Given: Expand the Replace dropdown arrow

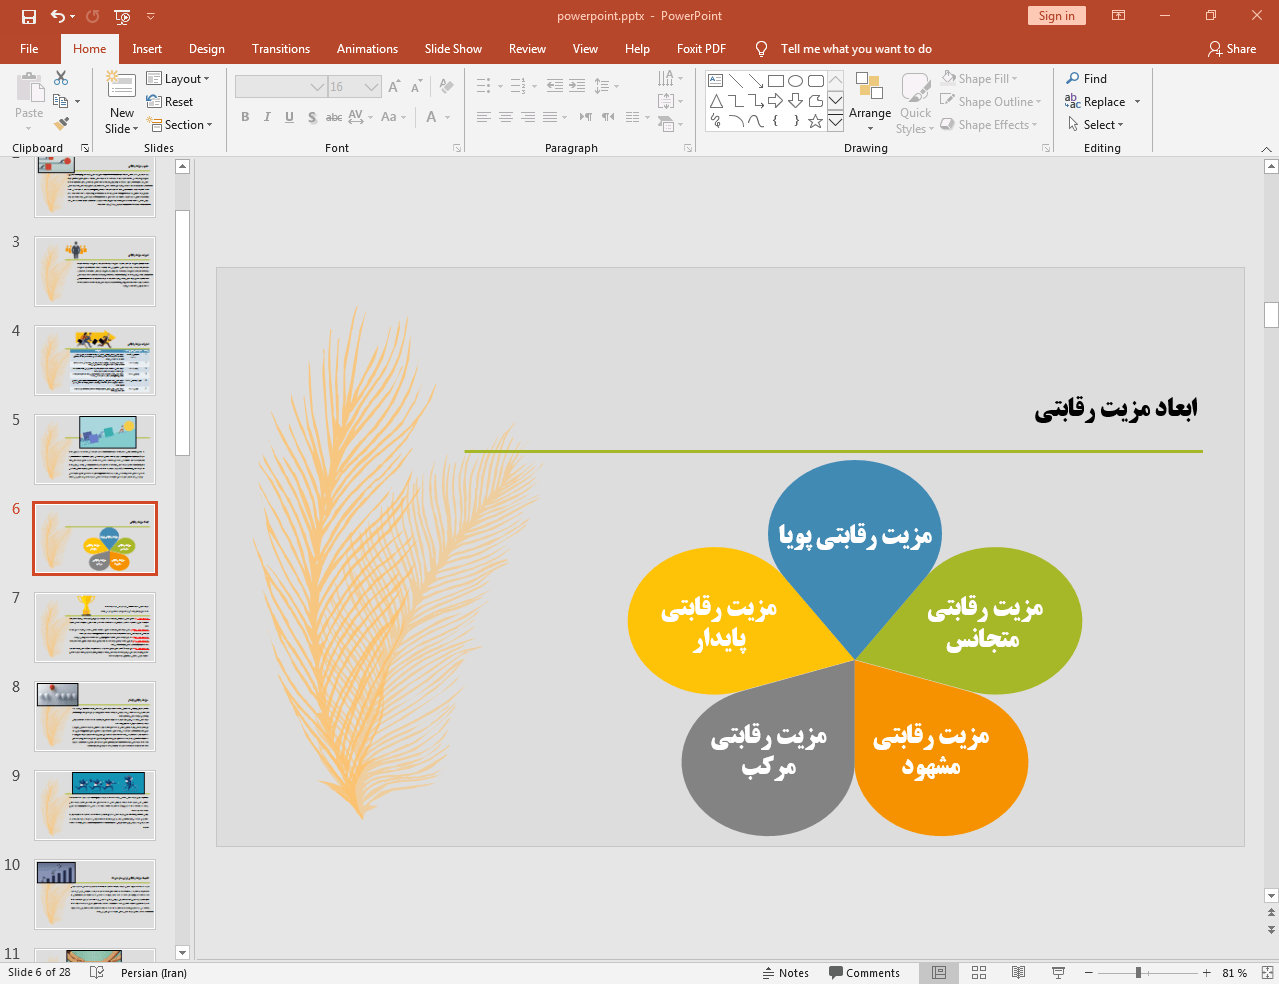Looking at the screenshot, I should [x=1137, y=102].
